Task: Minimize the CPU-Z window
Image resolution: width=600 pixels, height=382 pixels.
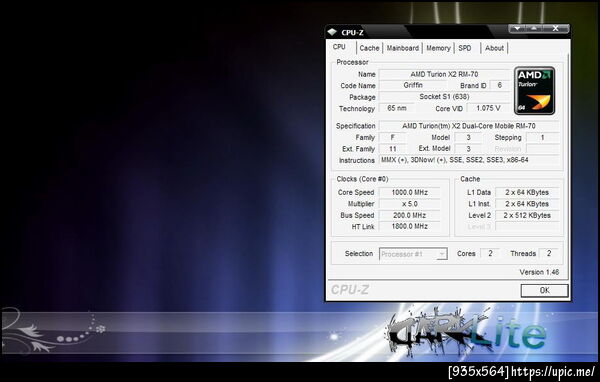Action: pos(517,28)
